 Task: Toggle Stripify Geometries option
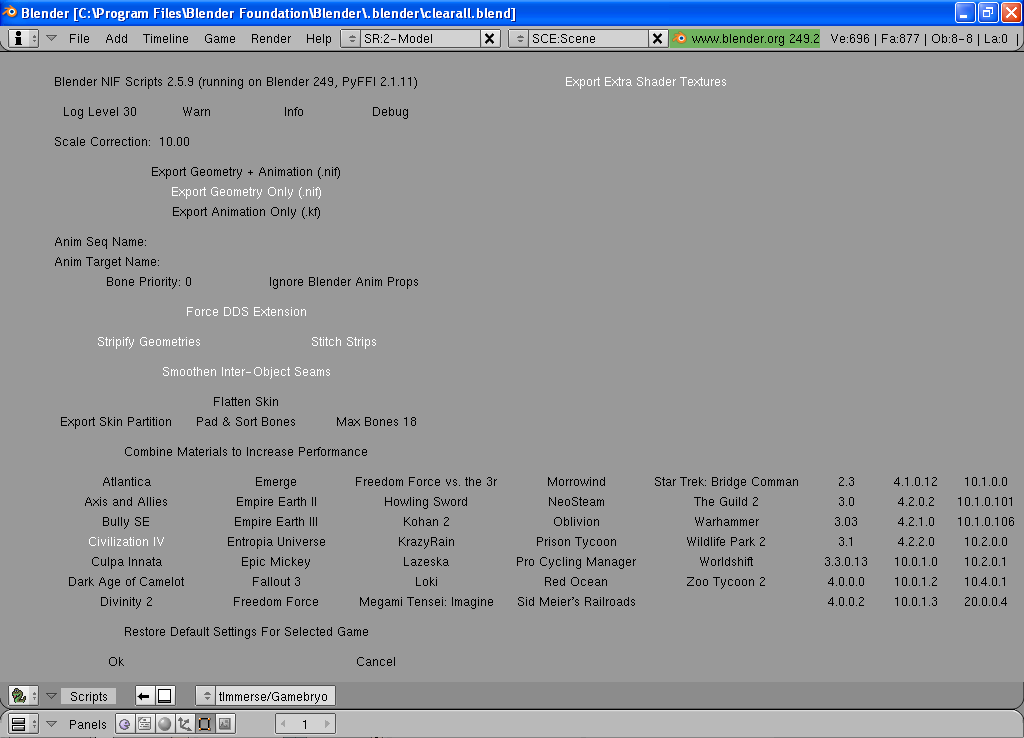click(x=149, y=342)
